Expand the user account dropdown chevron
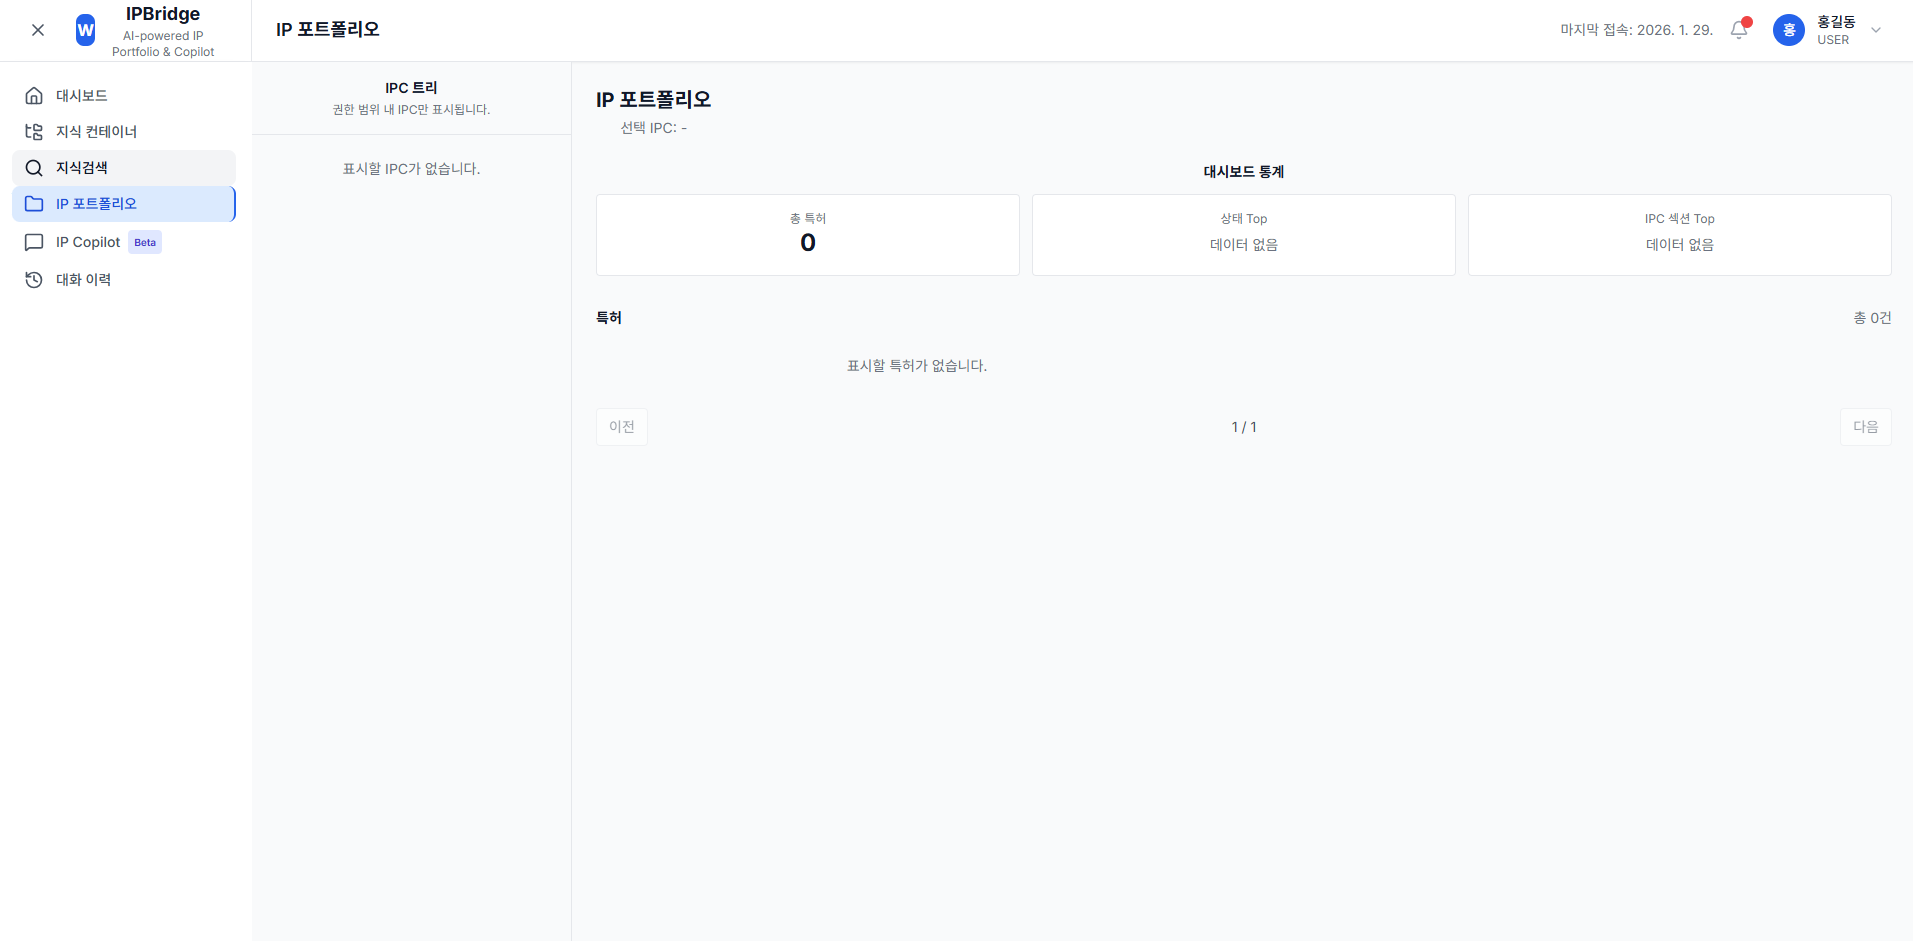1913x941 pixels. pos(1876,30)
